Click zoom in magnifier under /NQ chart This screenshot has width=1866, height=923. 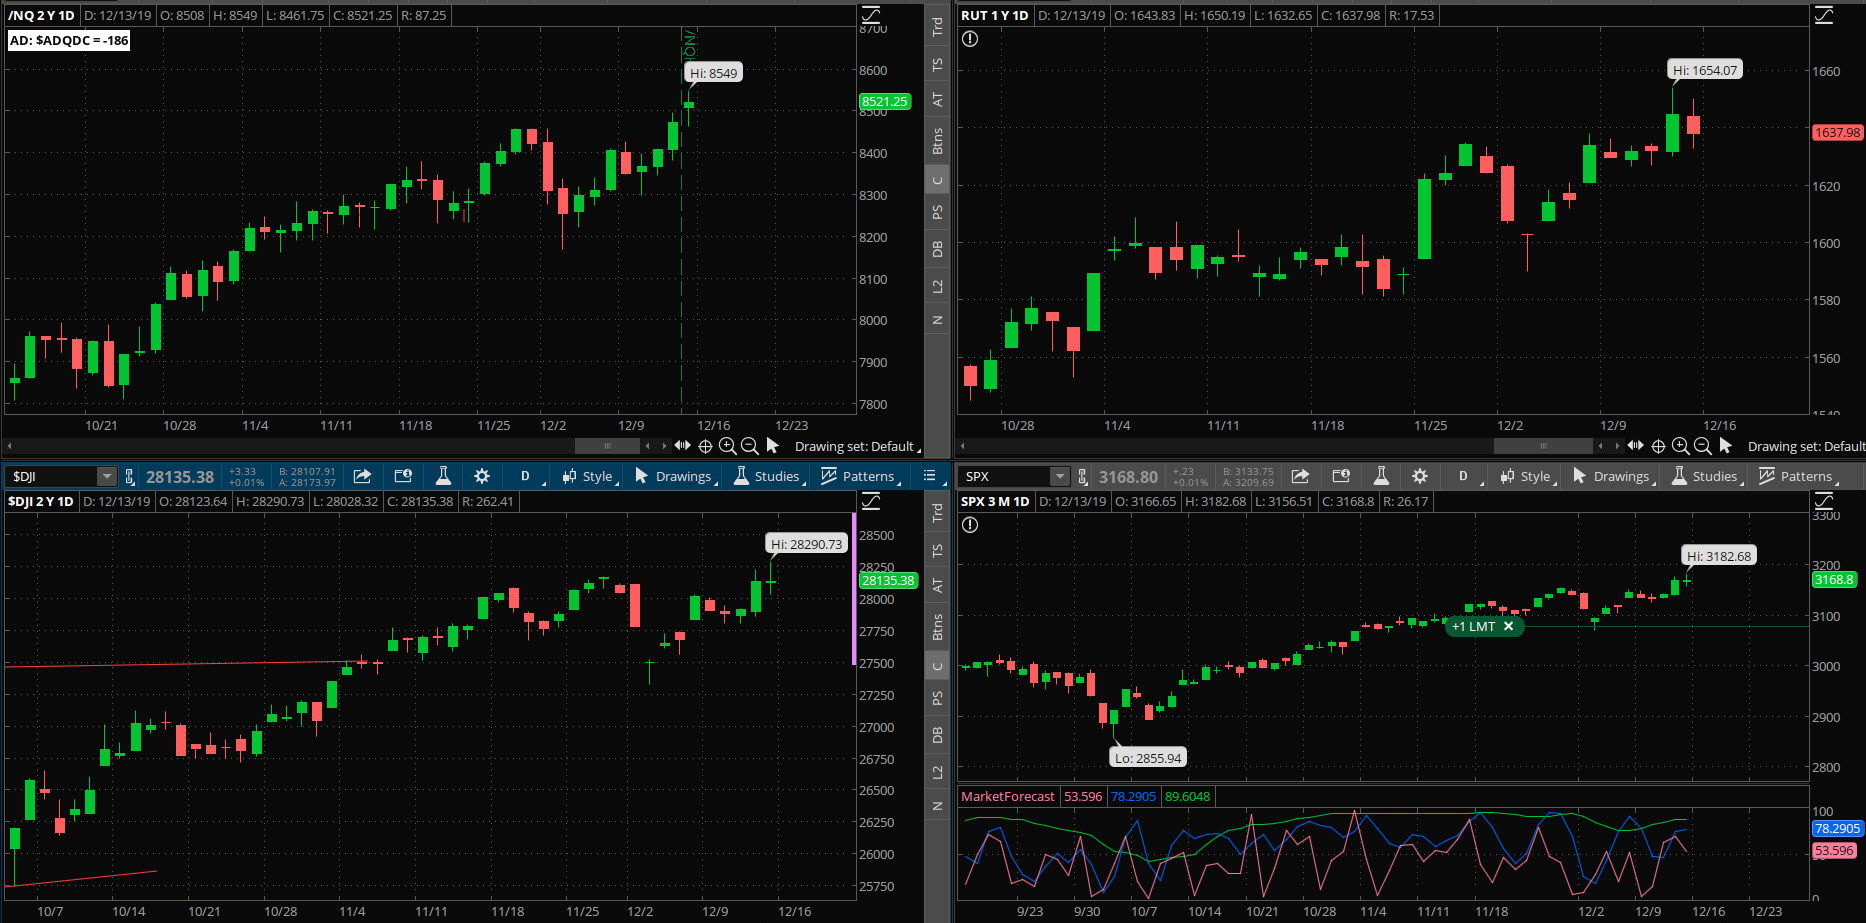(727, 446)
